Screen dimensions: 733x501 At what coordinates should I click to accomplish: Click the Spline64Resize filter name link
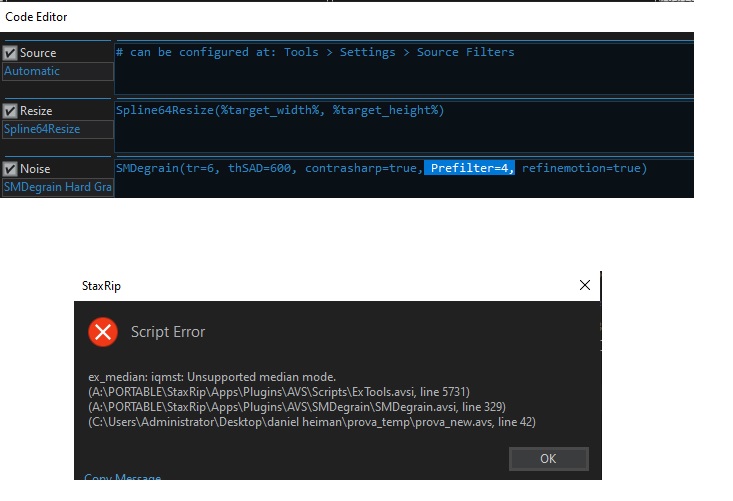click(58, 129)
